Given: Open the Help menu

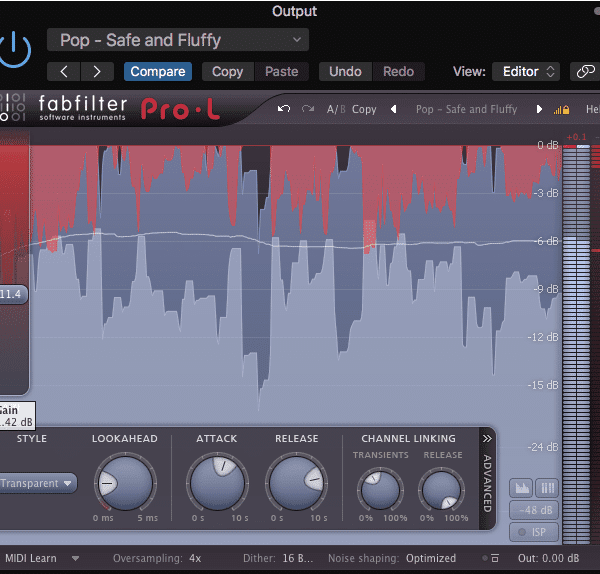Looking at the screenshot, I should point(593,109).
